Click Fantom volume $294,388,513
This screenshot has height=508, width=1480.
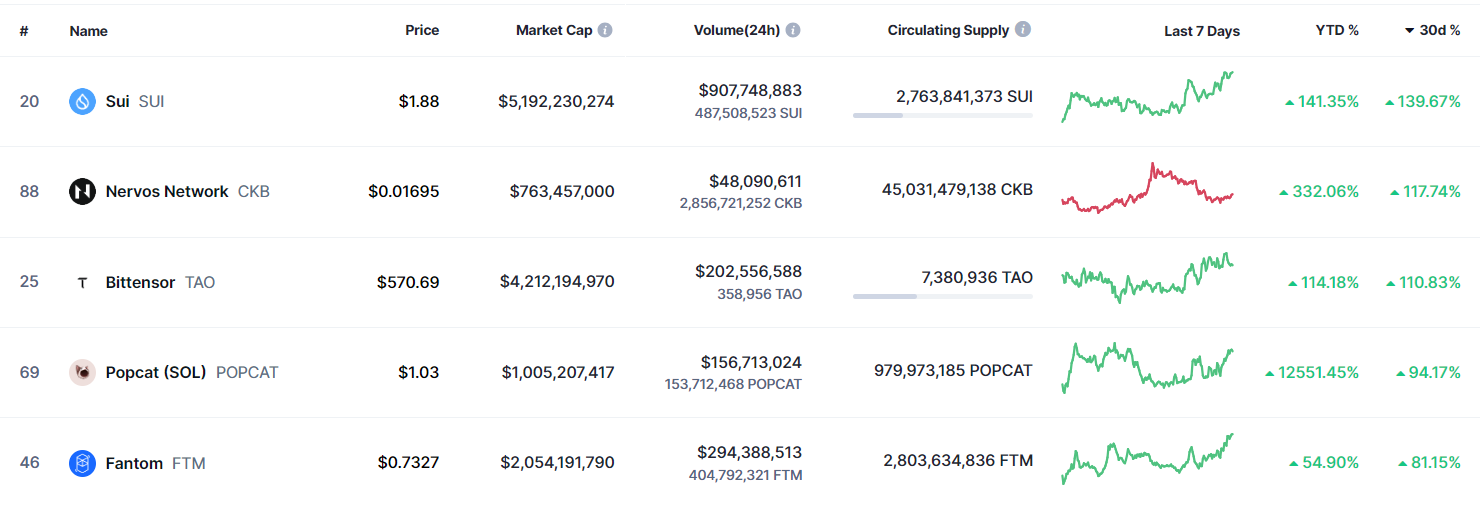pyautogui.click(x=749, y=452)
